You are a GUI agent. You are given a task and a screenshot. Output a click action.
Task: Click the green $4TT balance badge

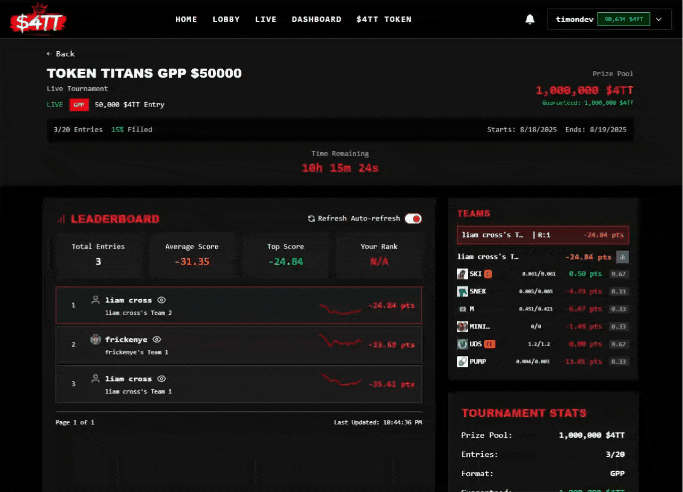click(x=623, y=19)
